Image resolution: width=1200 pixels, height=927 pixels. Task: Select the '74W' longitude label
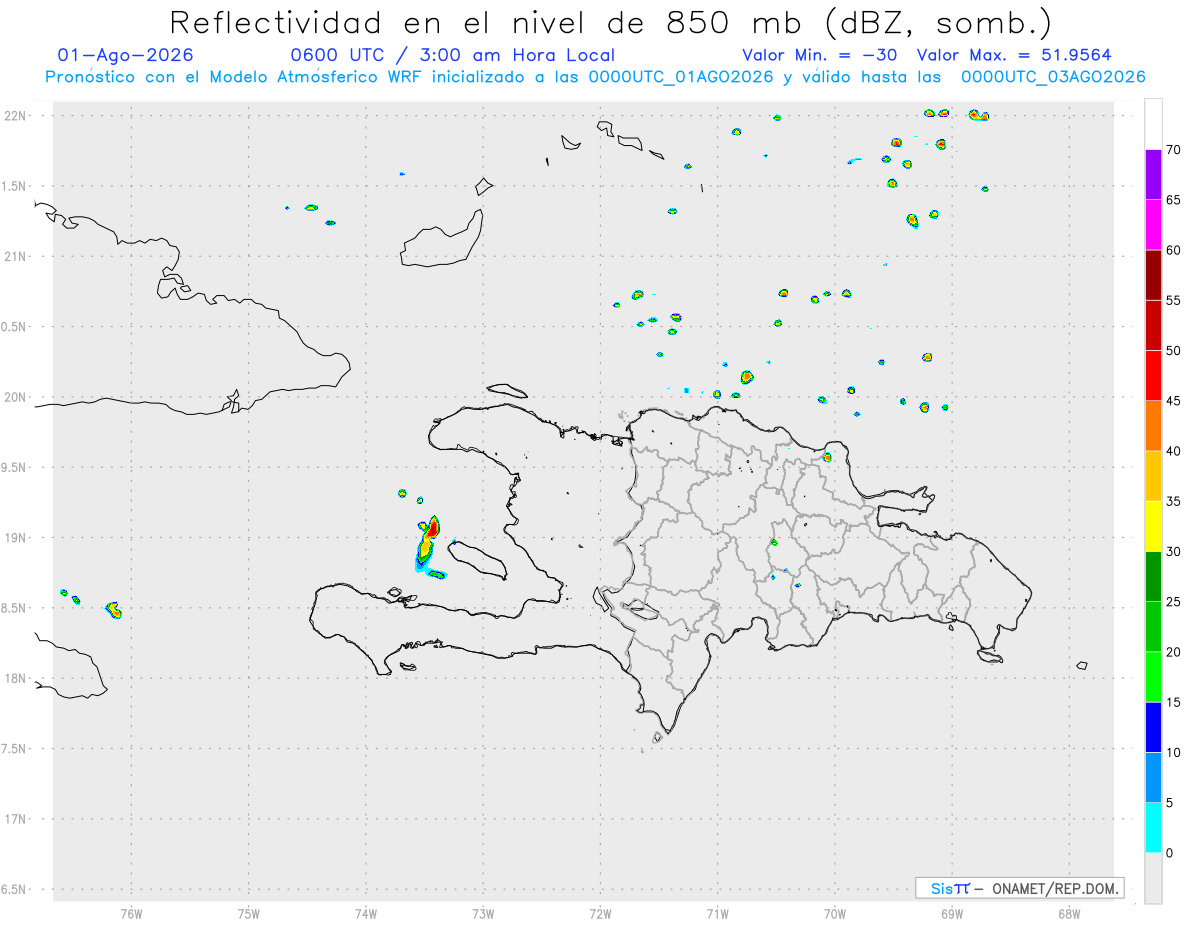[365, 913]
